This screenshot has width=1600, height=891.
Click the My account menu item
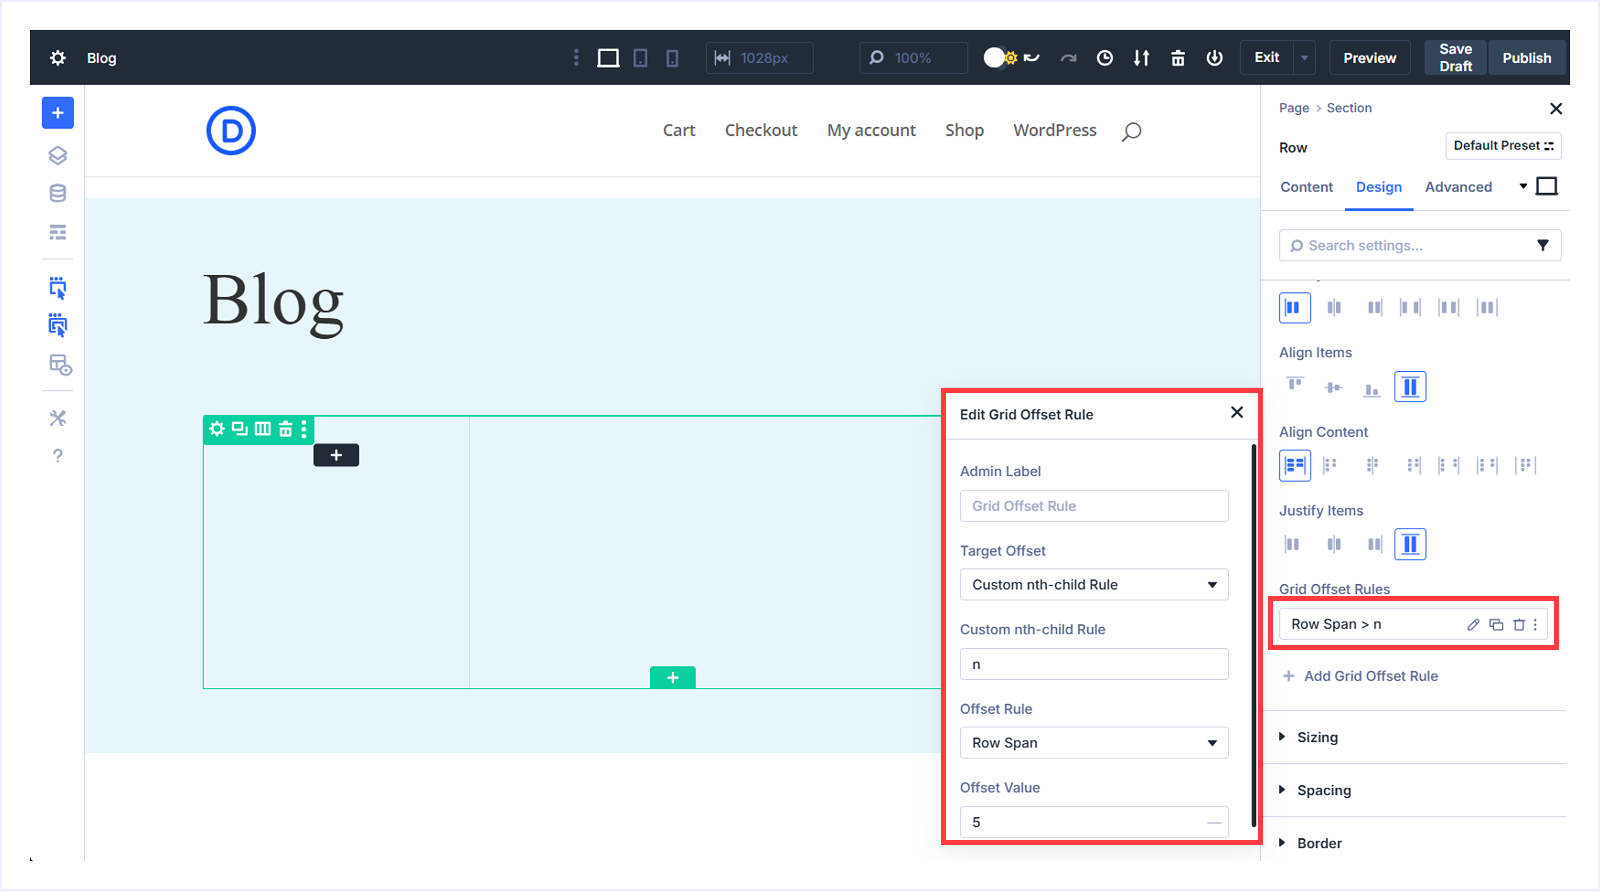pyautogui.click(x=871, y=130)
